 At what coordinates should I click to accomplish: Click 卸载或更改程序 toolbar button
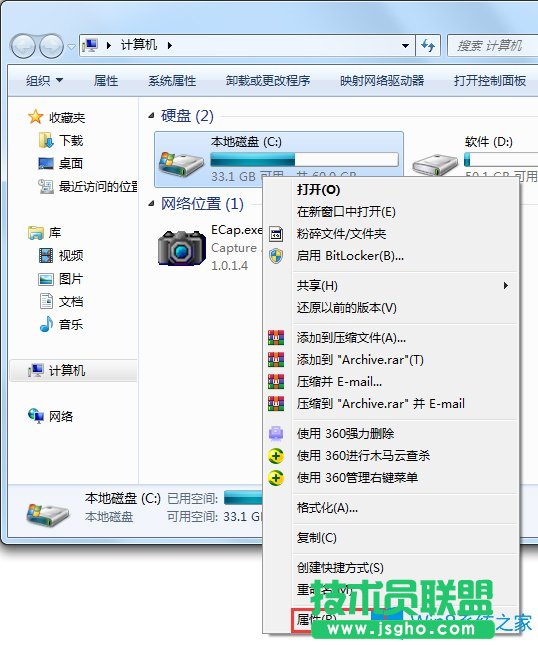(x=268, y=80)
